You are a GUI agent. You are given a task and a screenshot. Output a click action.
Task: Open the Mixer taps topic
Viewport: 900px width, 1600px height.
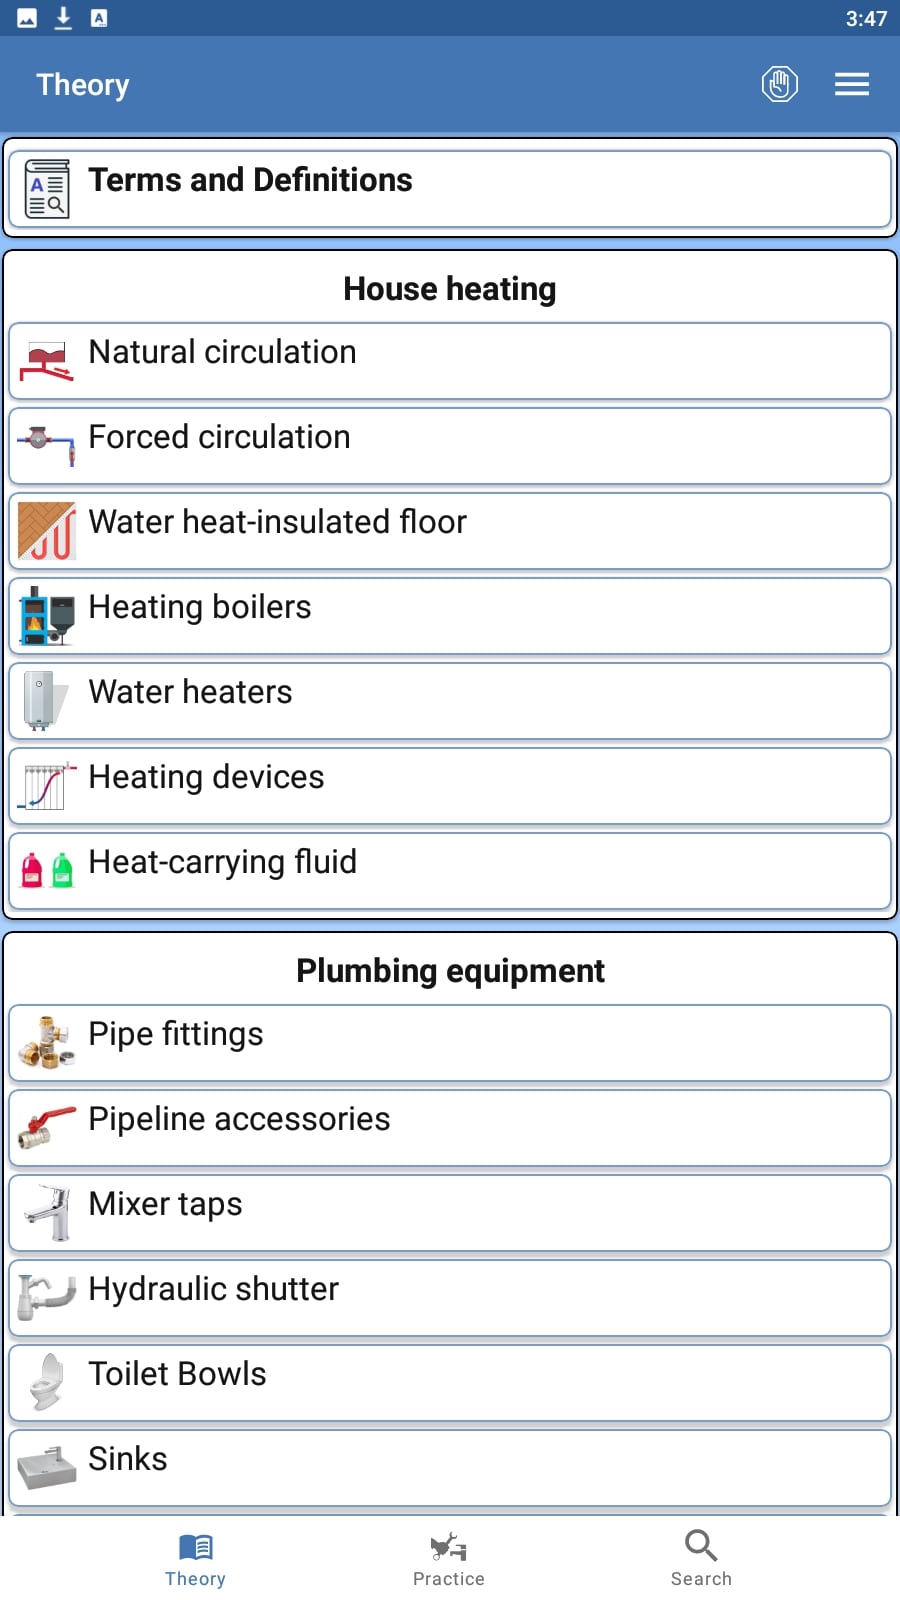(450, 1213)
